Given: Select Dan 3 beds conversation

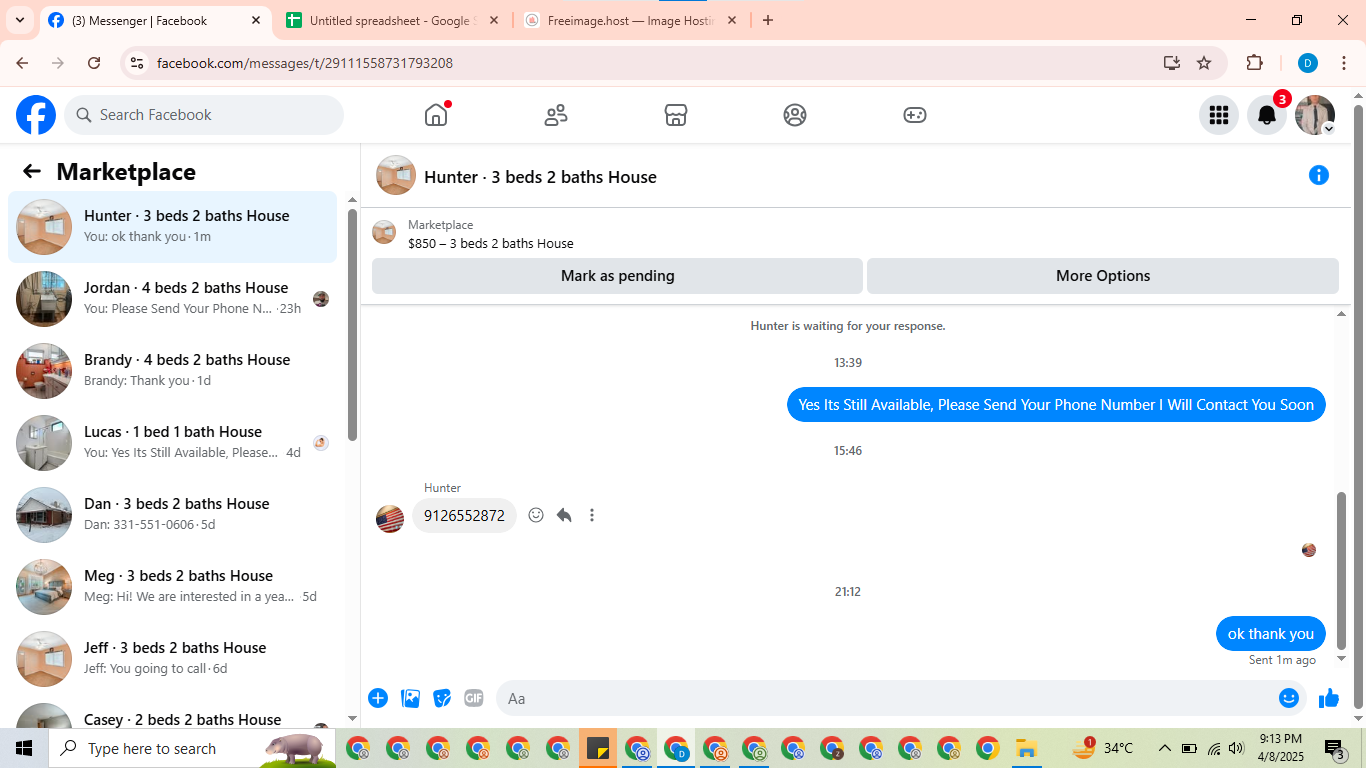Looking at the screenshot, I should 173,515.
